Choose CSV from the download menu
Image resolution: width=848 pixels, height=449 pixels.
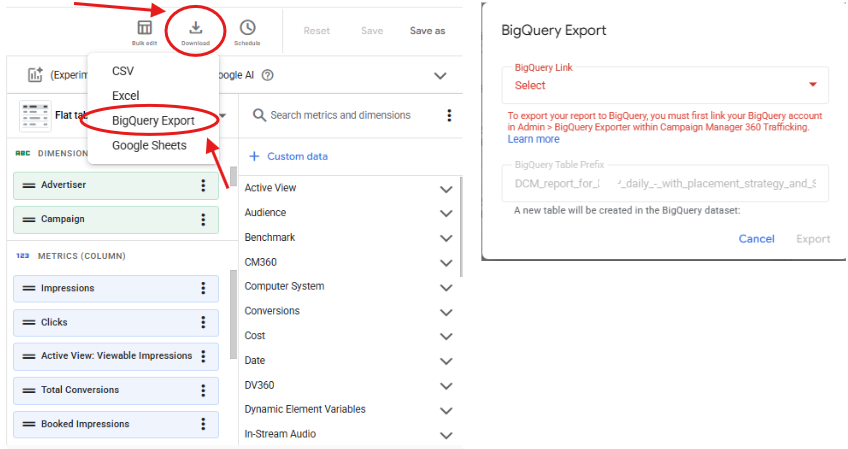coord(123,71)
